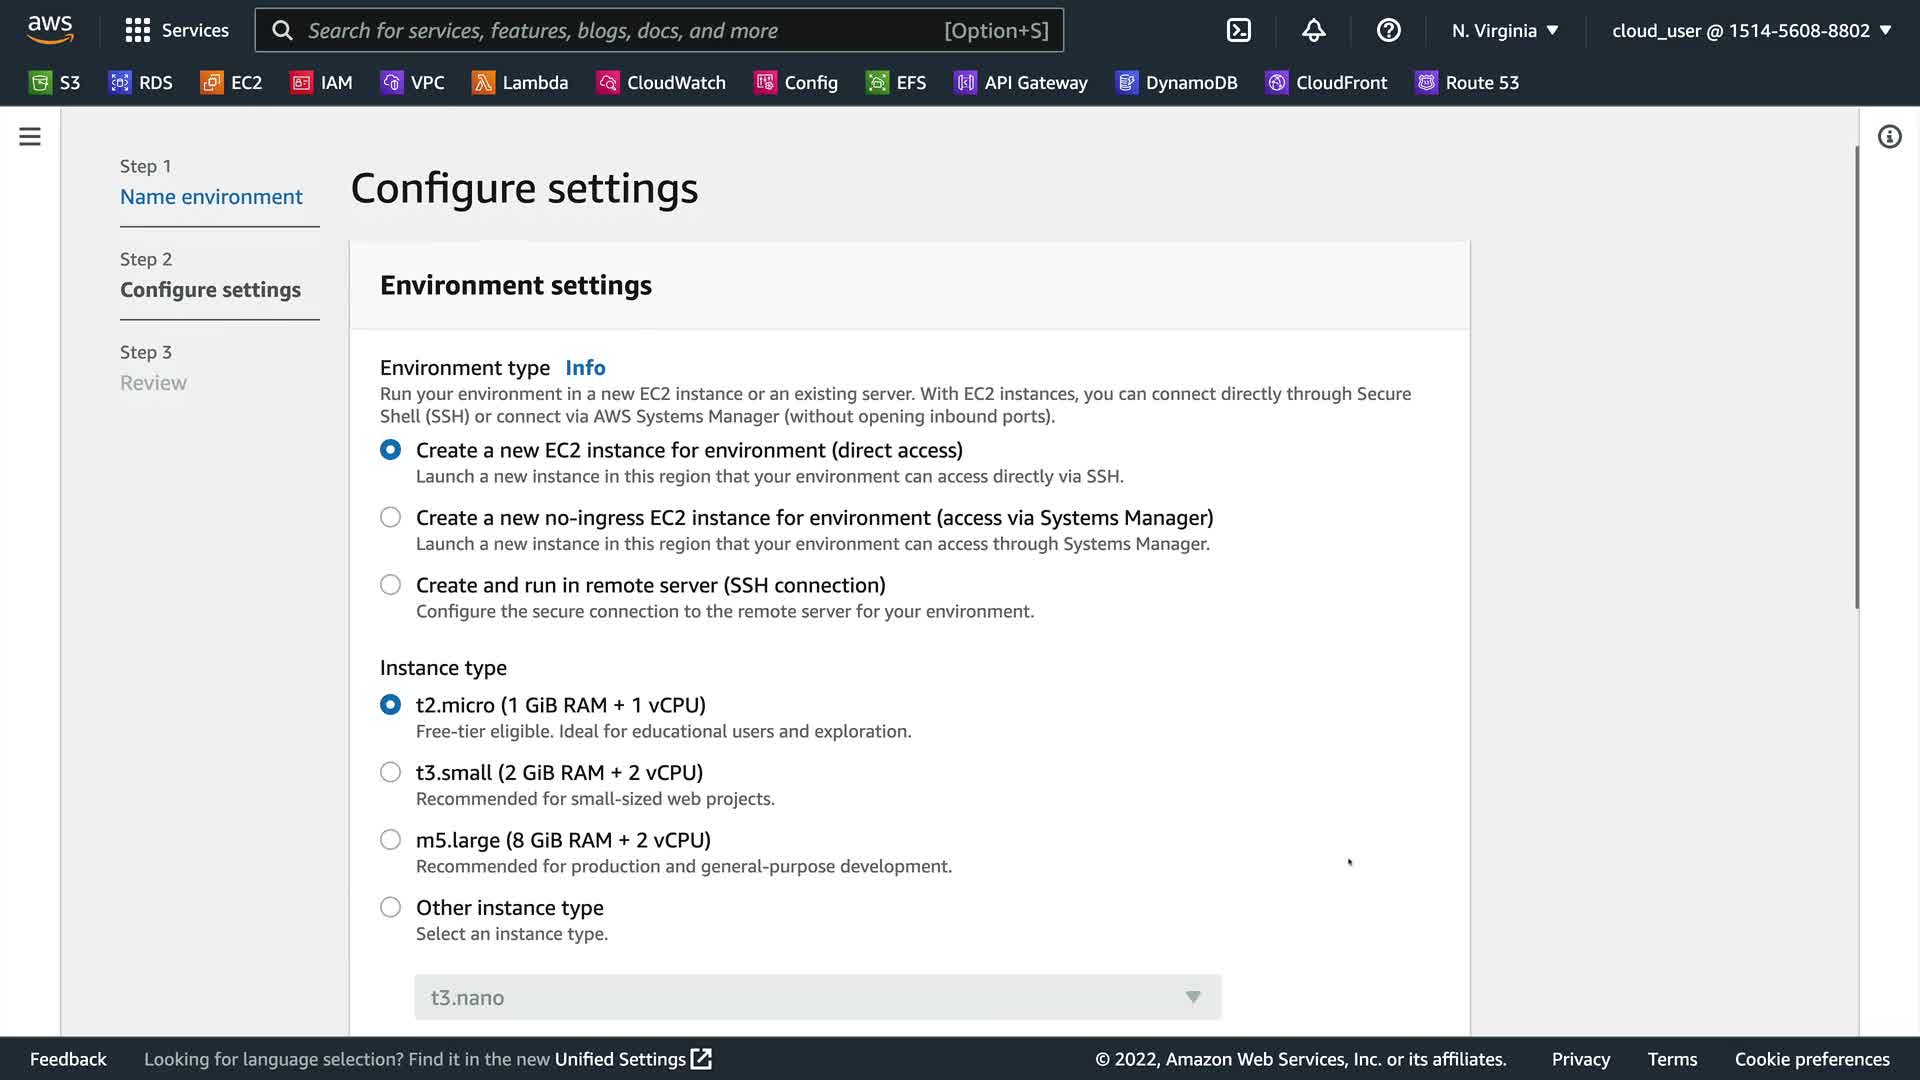Open the DynamoDB service shortcut
The width and height of the screenshot is (1920, 1080).
coord(1177,83)
